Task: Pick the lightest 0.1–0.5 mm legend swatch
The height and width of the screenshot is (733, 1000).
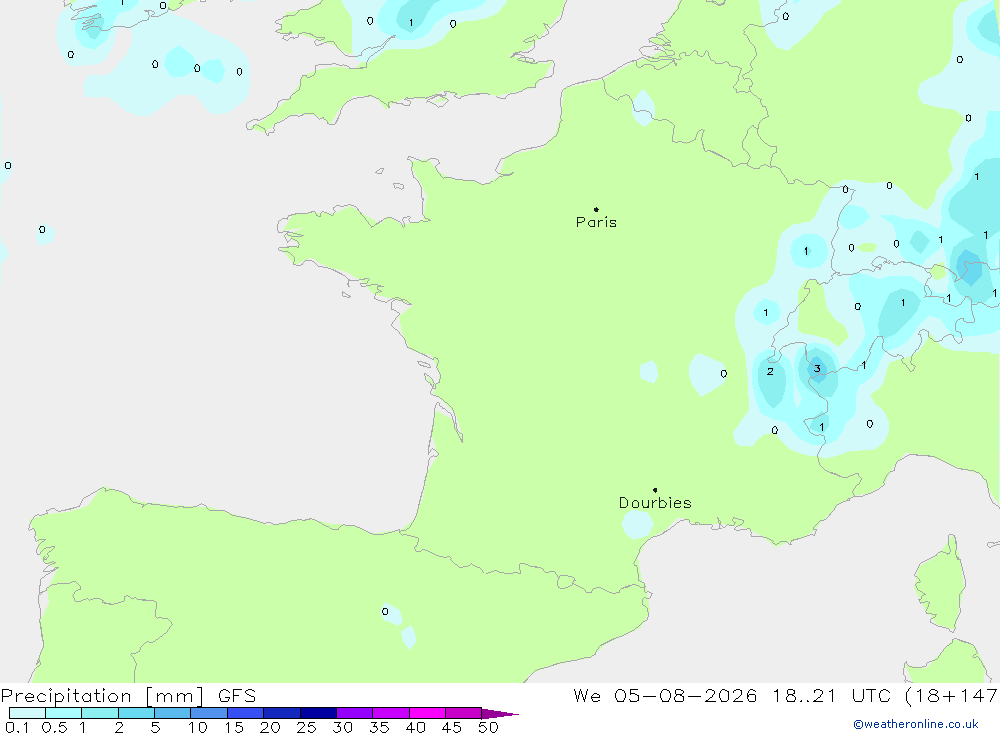Action: tap(27, 713)
